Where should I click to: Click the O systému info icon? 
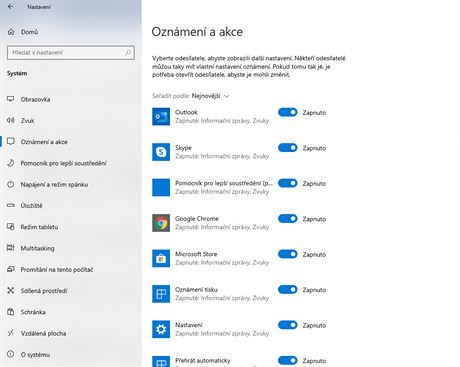point(11,354)
